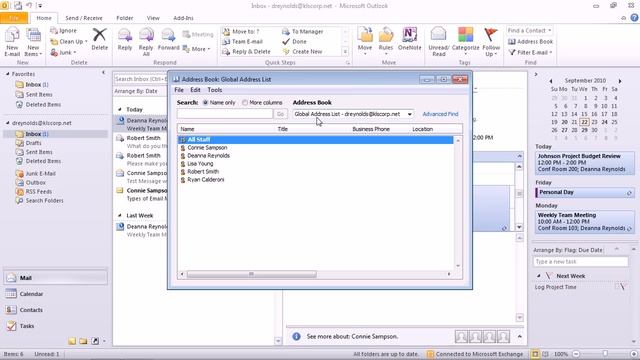Select Ryan Calderoni in address list
Viewport: 640px width, 360px height.
pos(206,180)
